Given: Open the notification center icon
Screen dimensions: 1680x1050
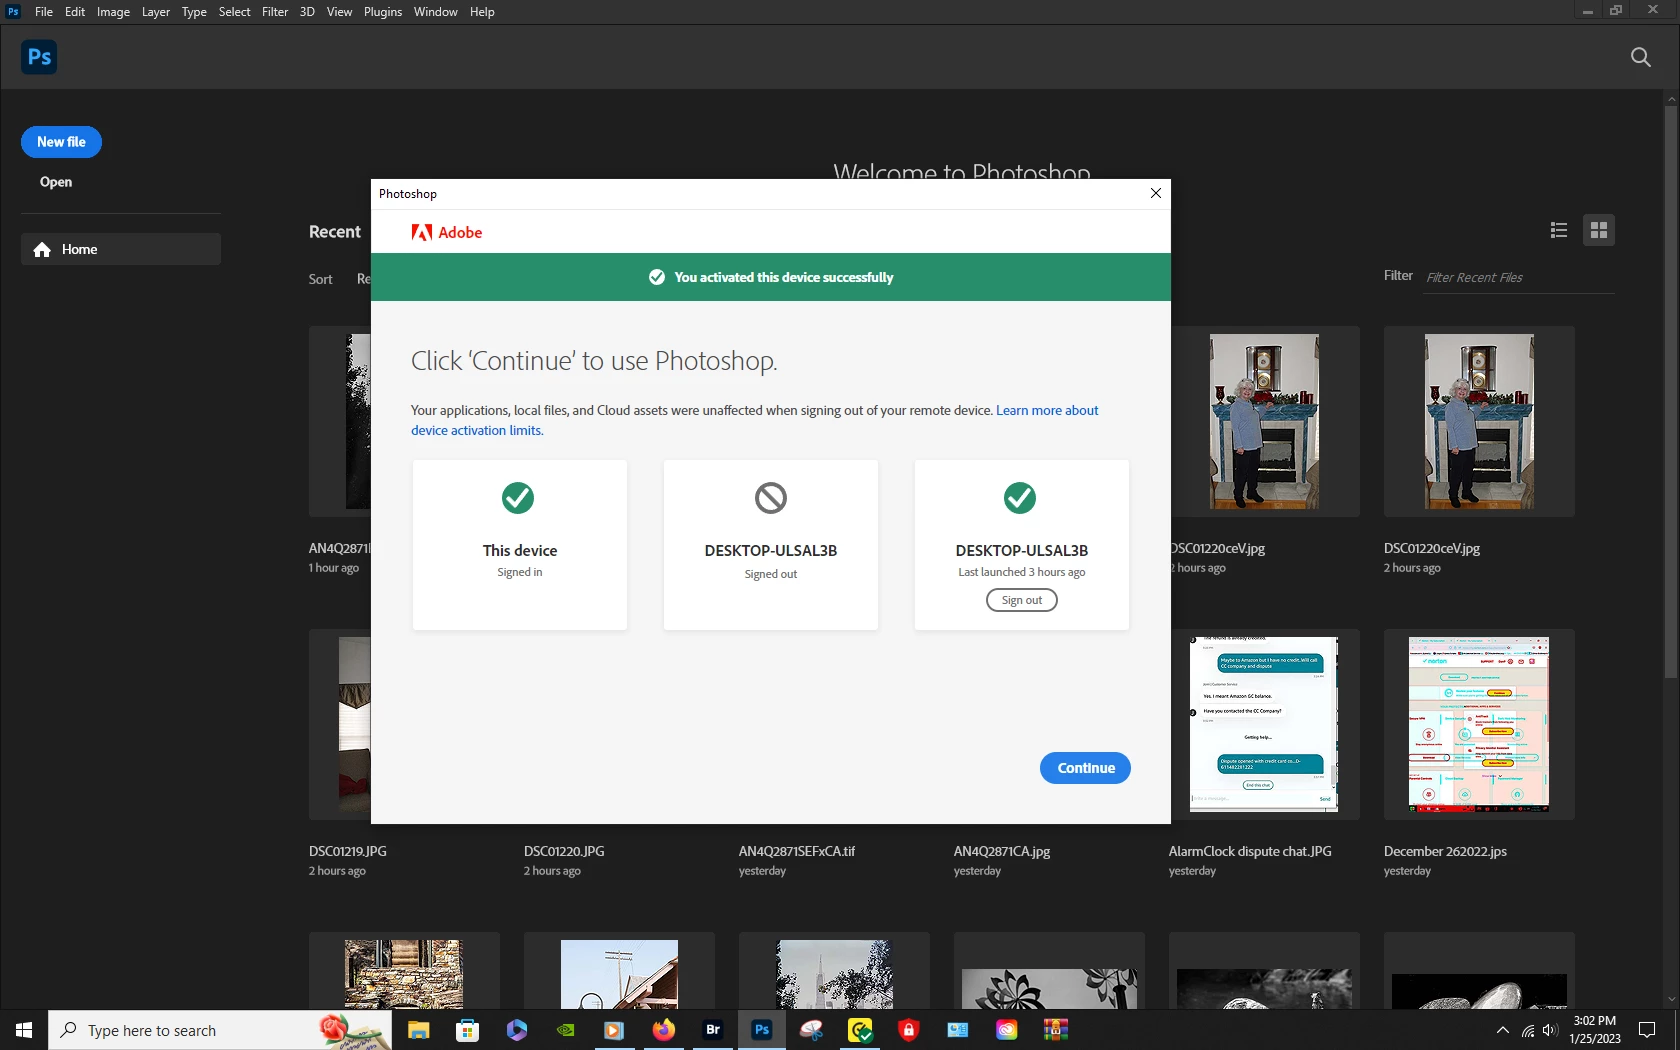Looking at the screenshot, I should pos(1647,1031).
